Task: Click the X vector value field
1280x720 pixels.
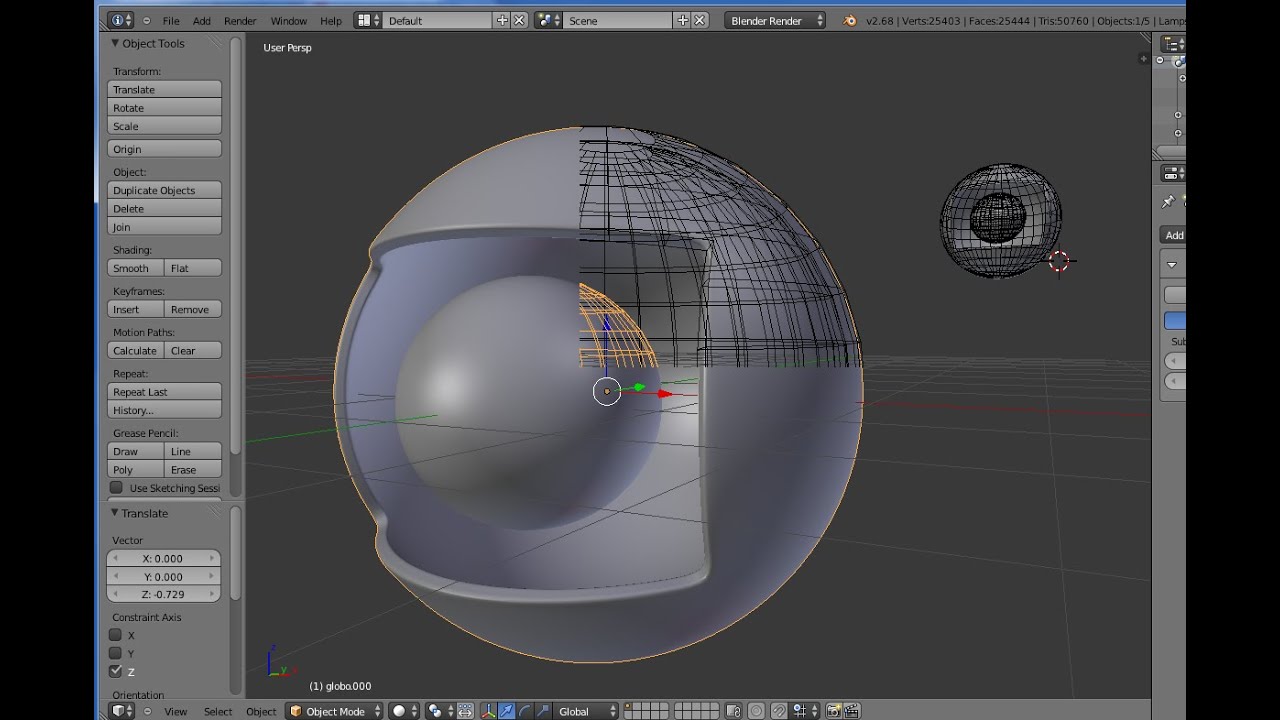Action: [x=164, y=558]
